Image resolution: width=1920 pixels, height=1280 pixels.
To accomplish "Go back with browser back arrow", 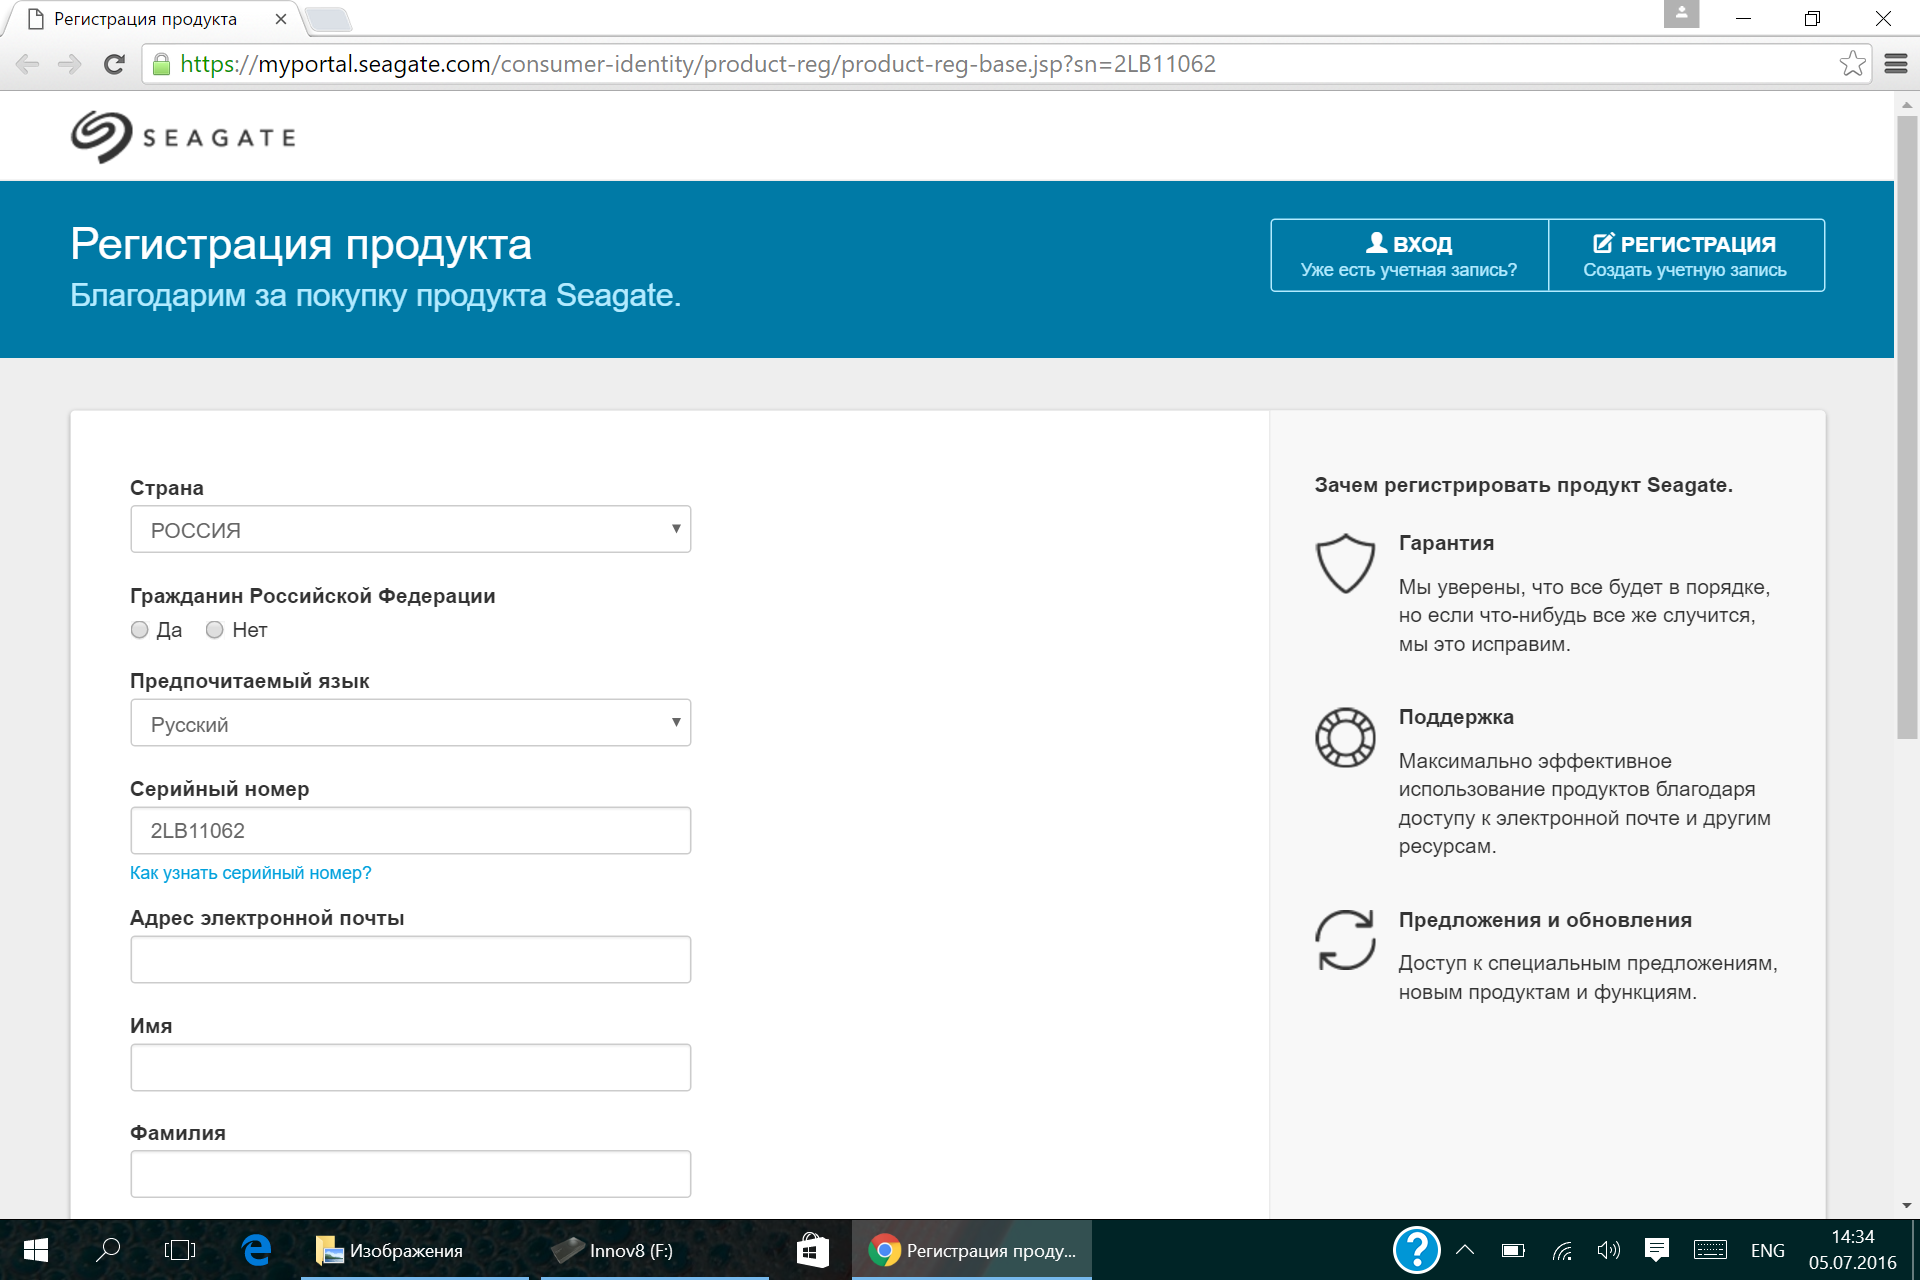I will pos(28,64).
